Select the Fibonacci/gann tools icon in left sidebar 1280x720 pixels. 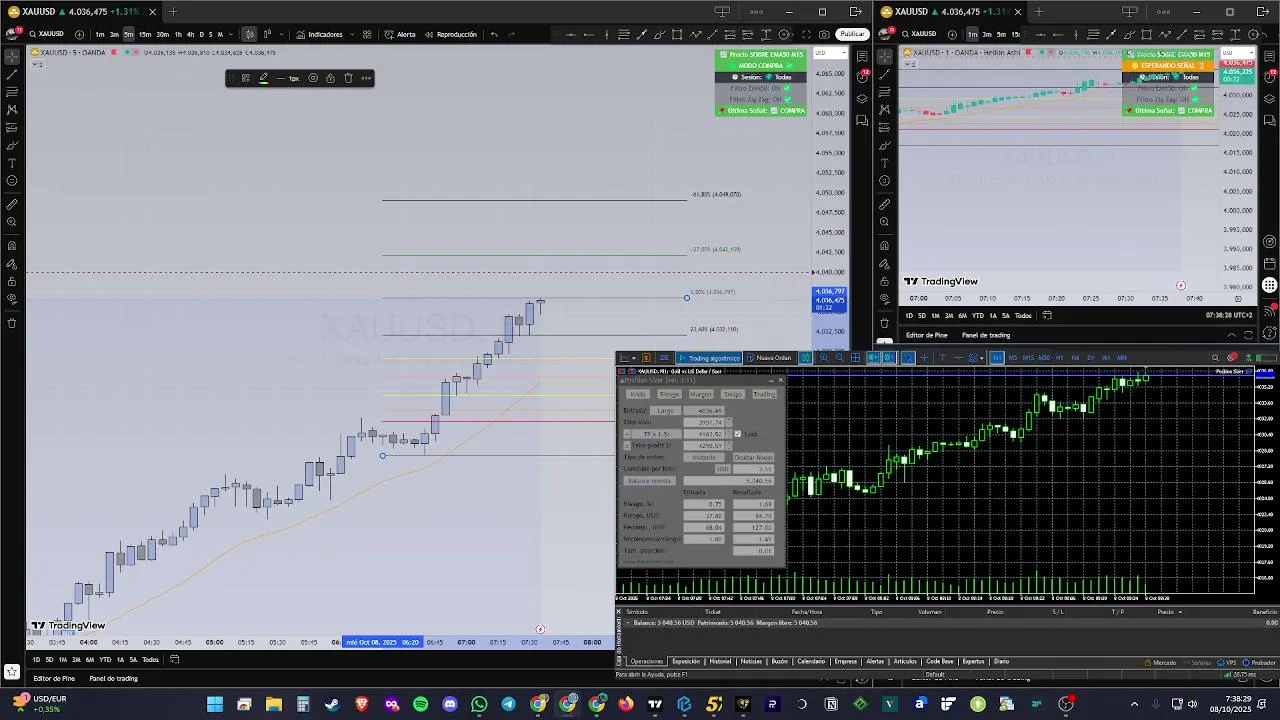12,92
